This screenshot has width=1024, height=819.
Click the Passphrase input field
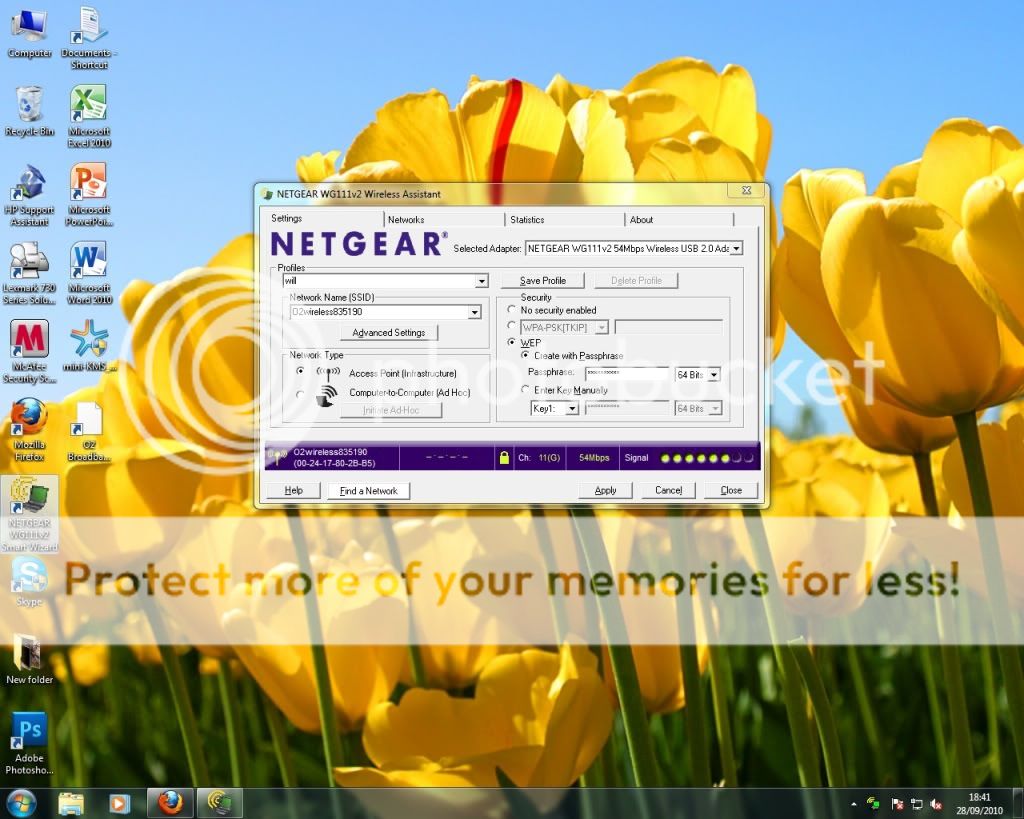pos(627,374)
